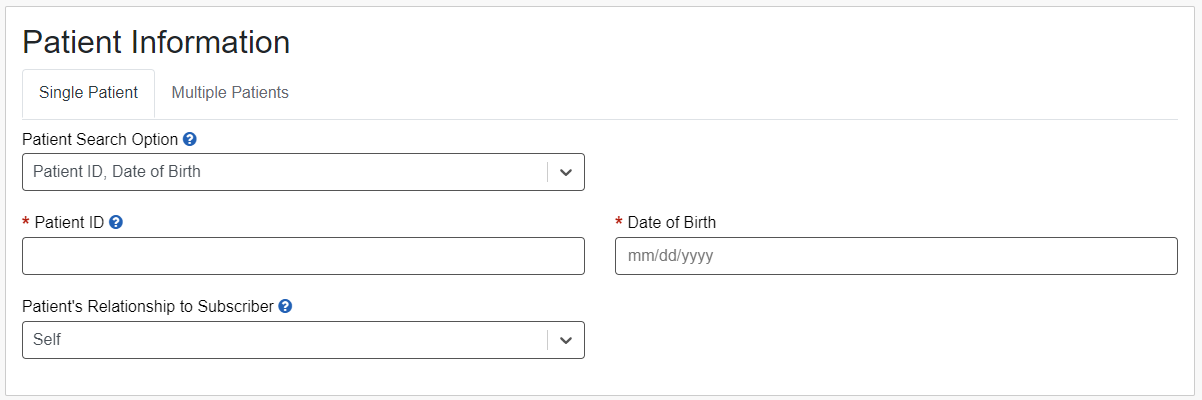The height and width of the screenshot is (400, 1202).
Task: Click the Date of Birth mm/dd/yyyy field
Action: [x=896, y=256]
